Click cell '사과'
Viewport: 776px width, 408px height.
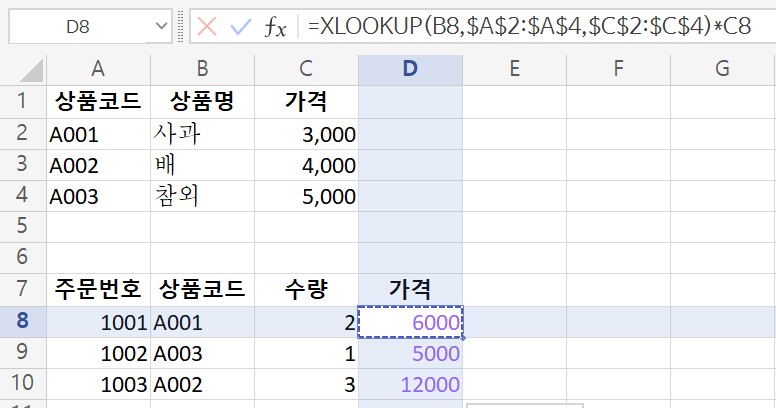(202, 134)
